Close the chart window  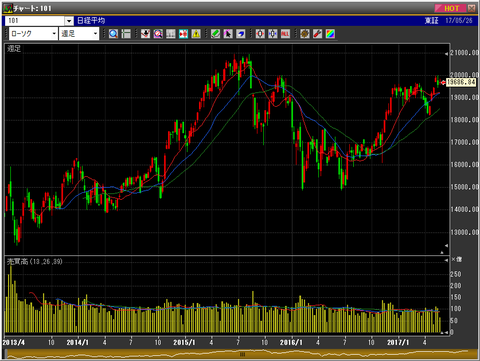(x=472, y=8)
